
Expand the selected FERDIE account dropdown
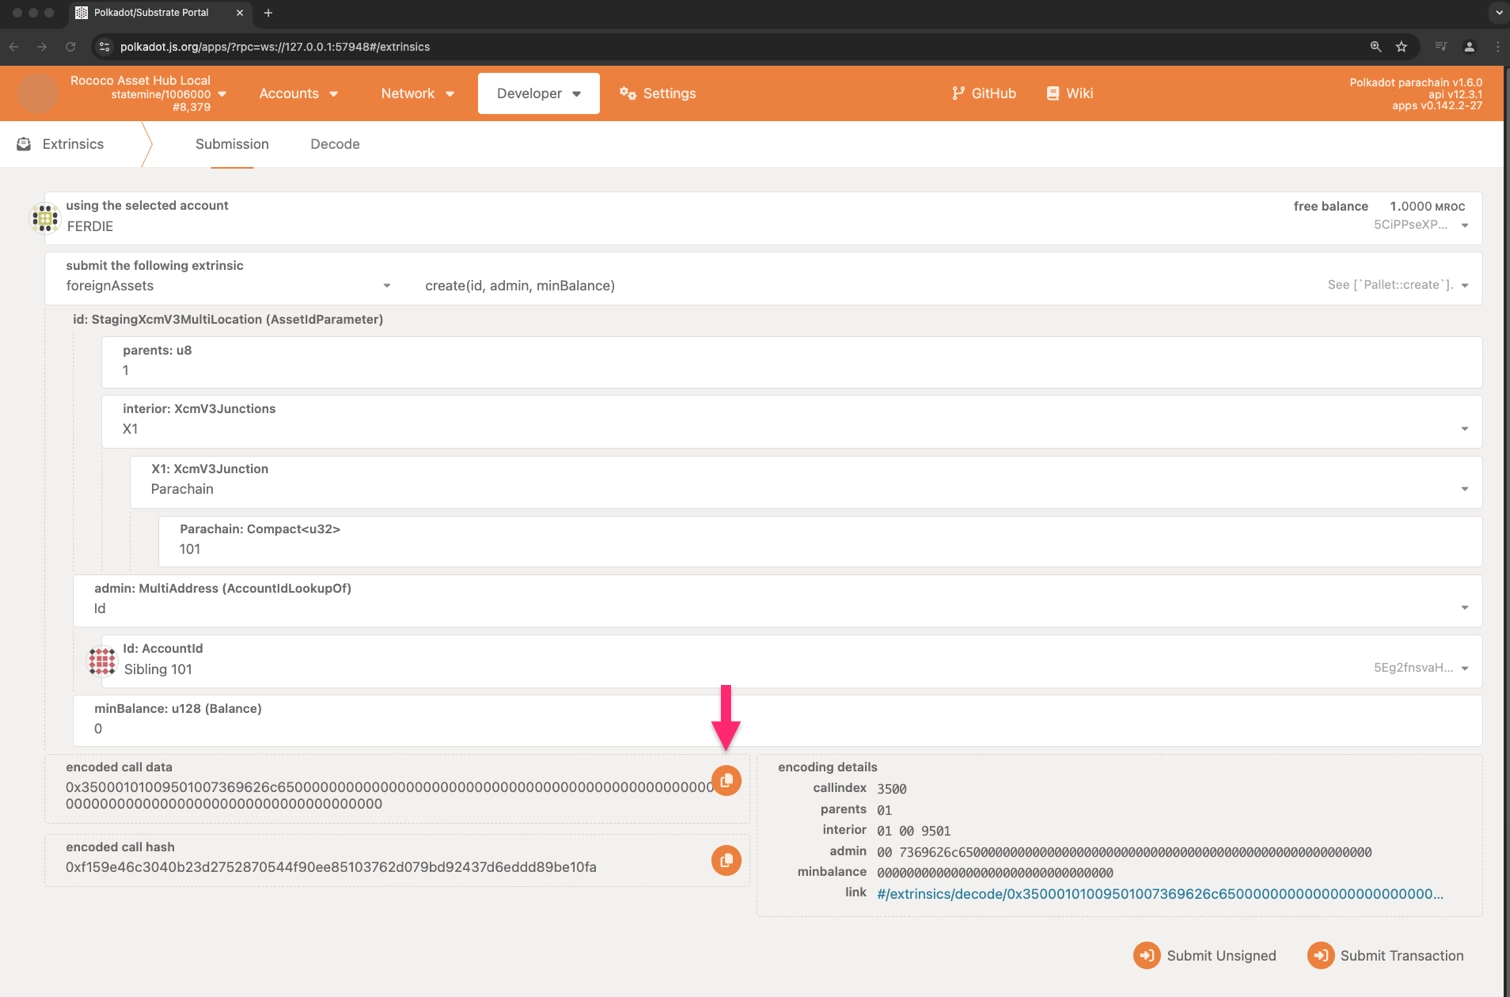coord(1464,225)
